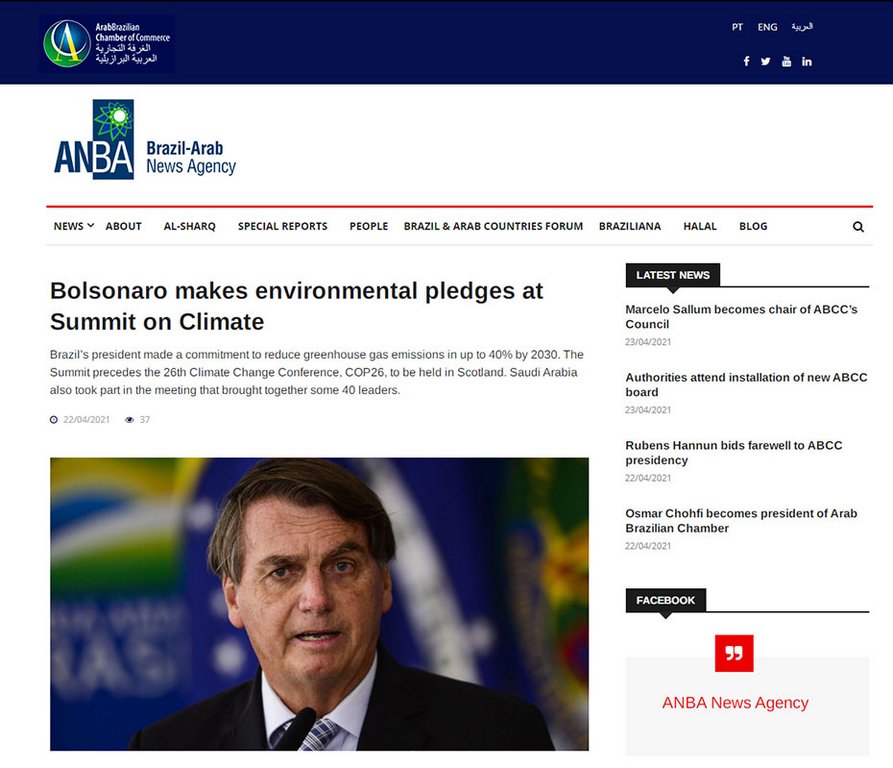
Task: Open the Twitter icon in header
Action: [x=766, y=61]
